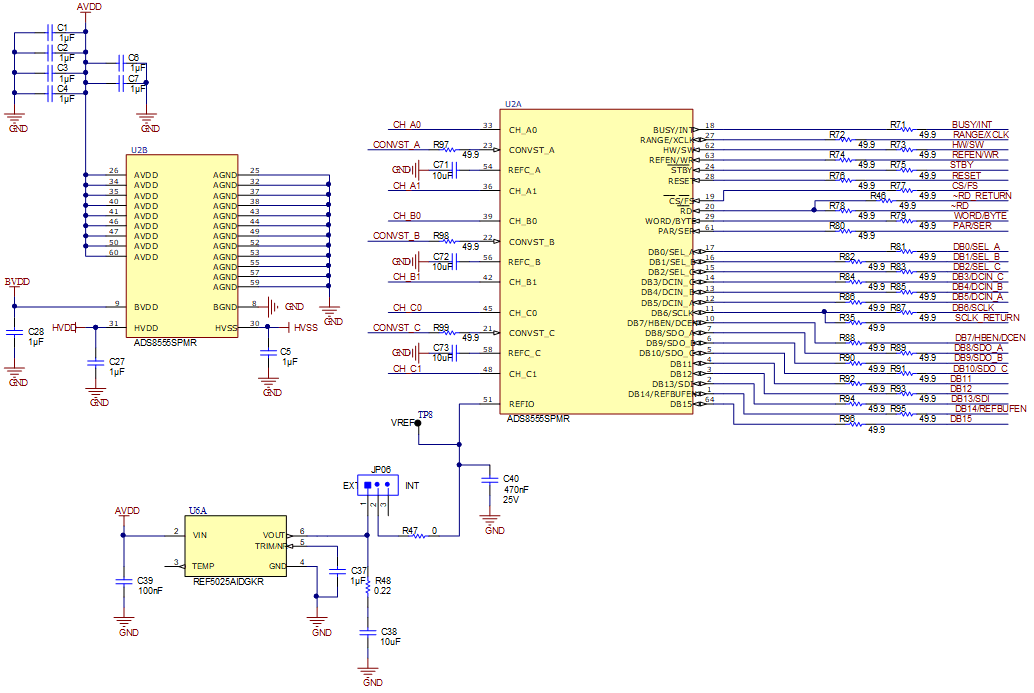
Task: Click the ~RD_RETURN net label
Action: click(x=982, y=196)
